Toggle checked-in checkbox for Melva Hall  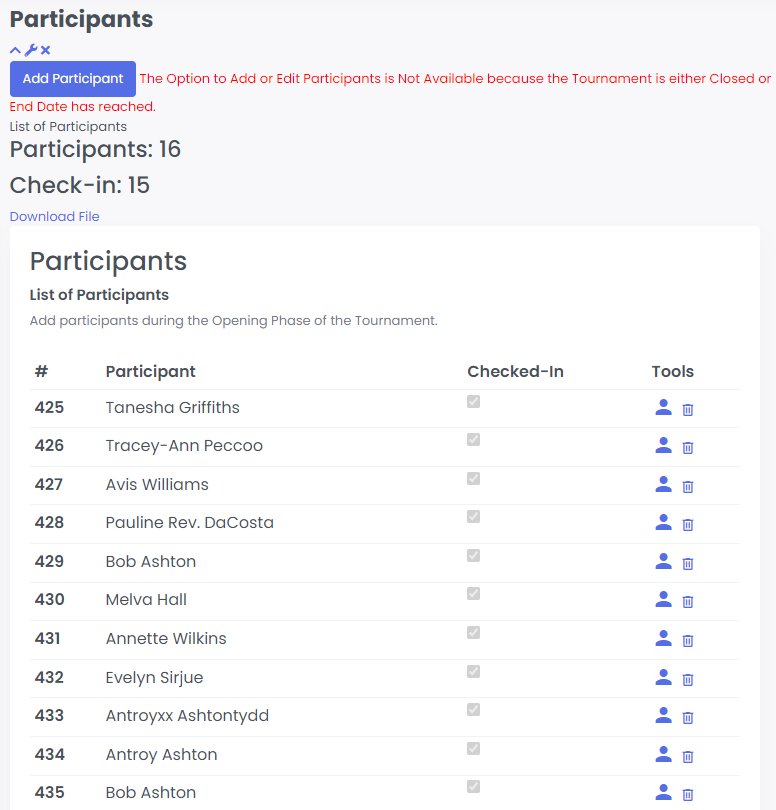[474, 594]
